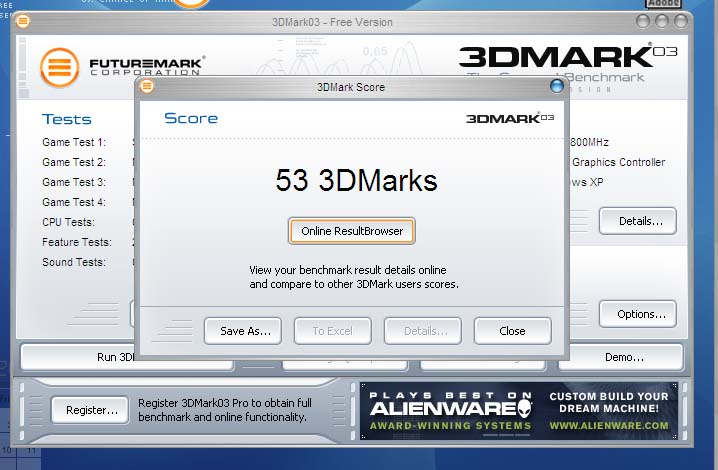Visit the WWW.ALIENWARE.COM link in banner

coord(609,426)
